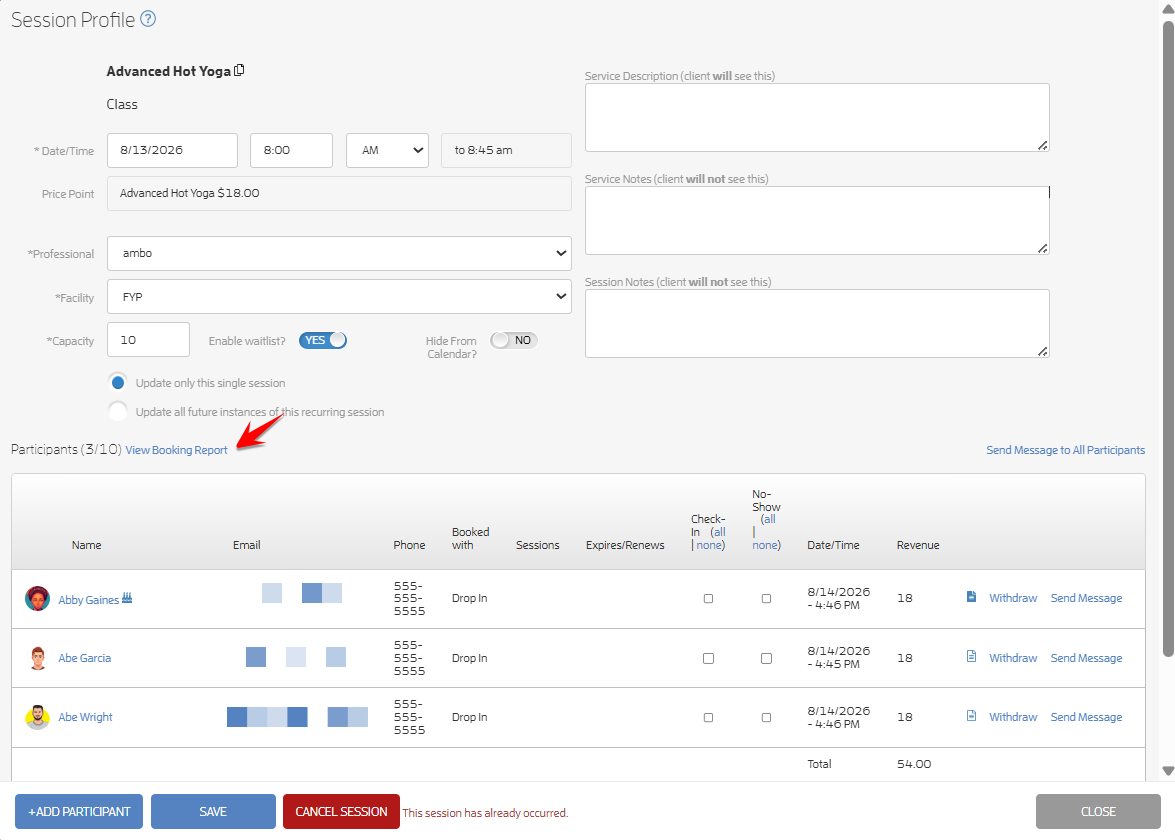This screenshot has width=1175, height=840.
Task: Click the Revenue column header
Action: [918, 545]
